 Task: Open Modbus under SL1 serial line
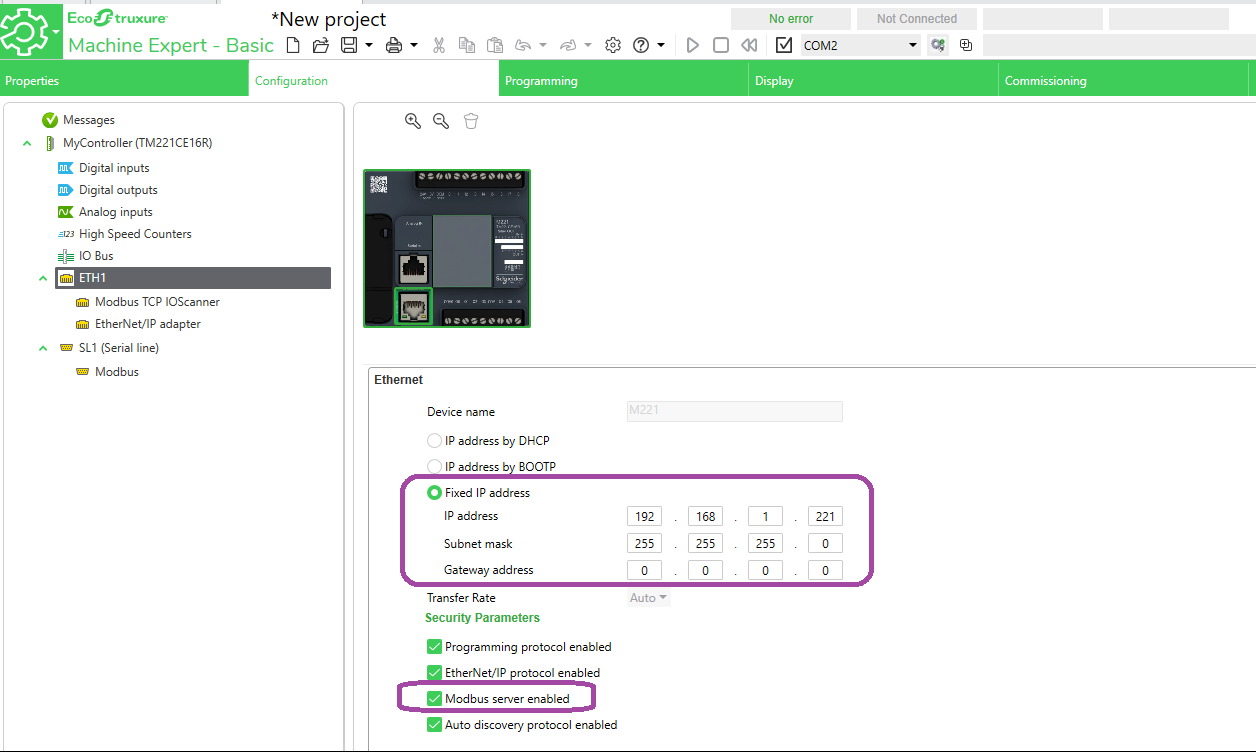click(x=117, y=372)
